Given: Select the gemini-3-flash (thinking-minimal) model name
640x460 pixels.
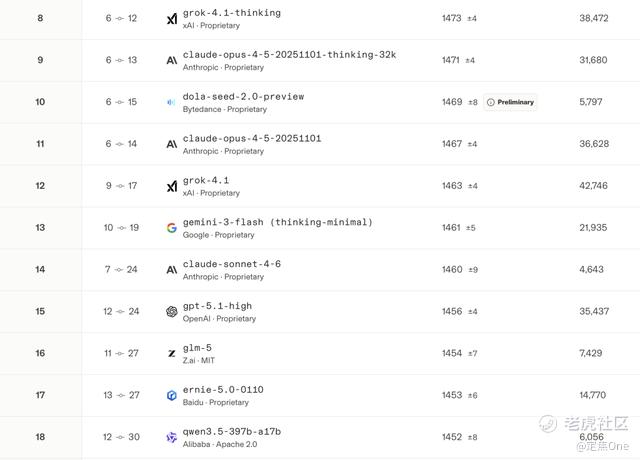Looking at the screenshot, I should [277, 222].
